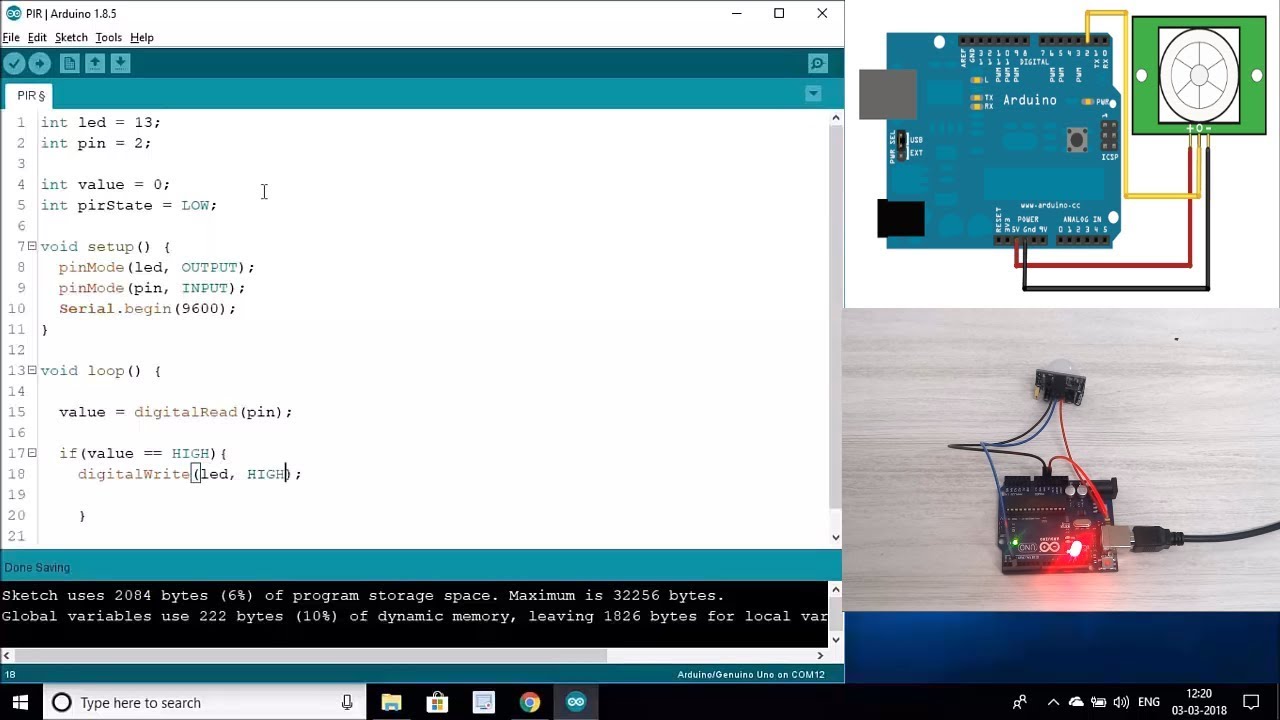Close the Arduino IDE window
Image resolution: width=1280 pixels, height=720 pixels.
pos(822,13)
